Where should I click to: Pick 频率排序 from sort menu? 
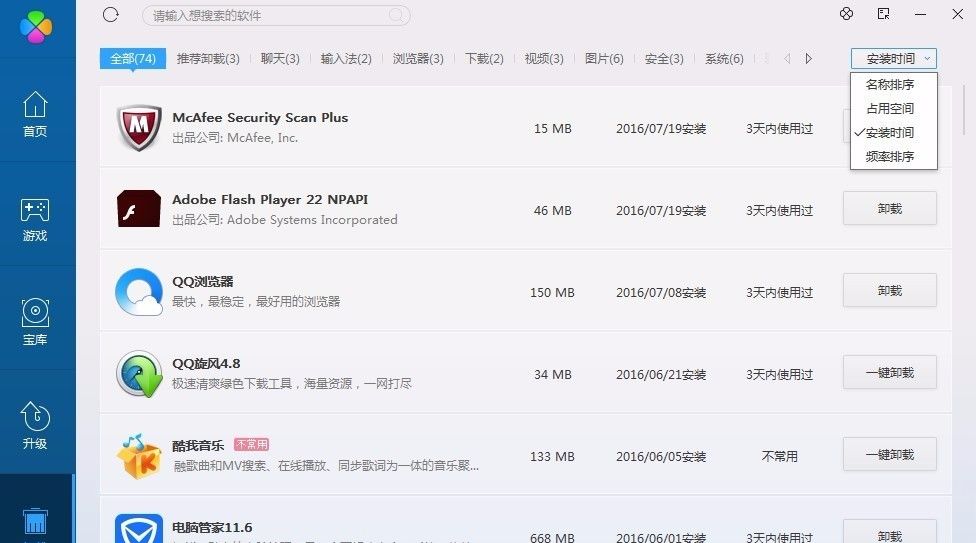(890, 157)
